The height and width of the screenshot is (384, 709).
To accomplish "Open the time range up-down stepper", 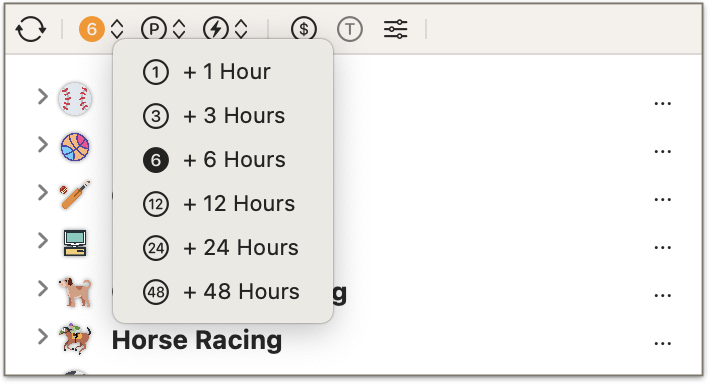I will pos(117,29).
